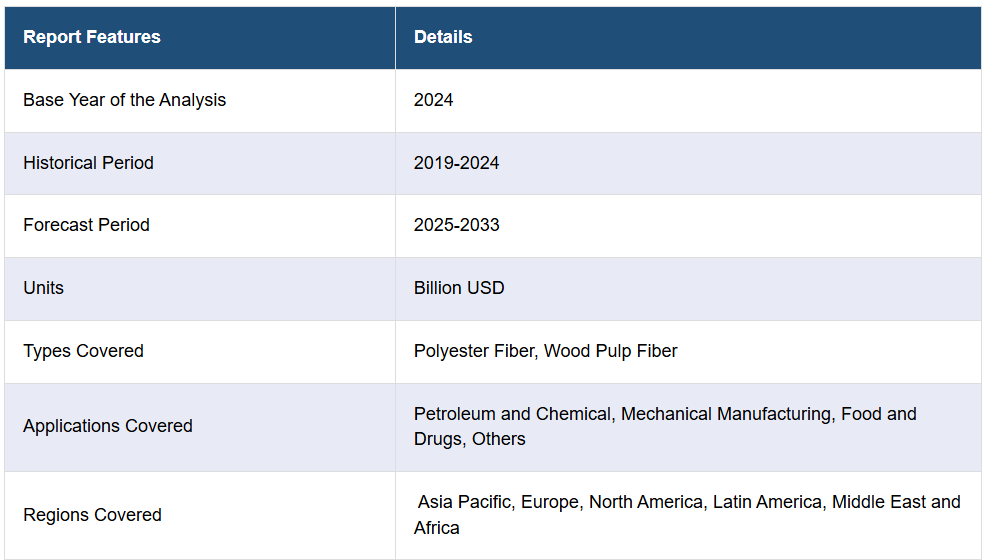Click the Petroleum and Chemical applications text
Viewport: 988px width, 560px height.
click(513, 414)
